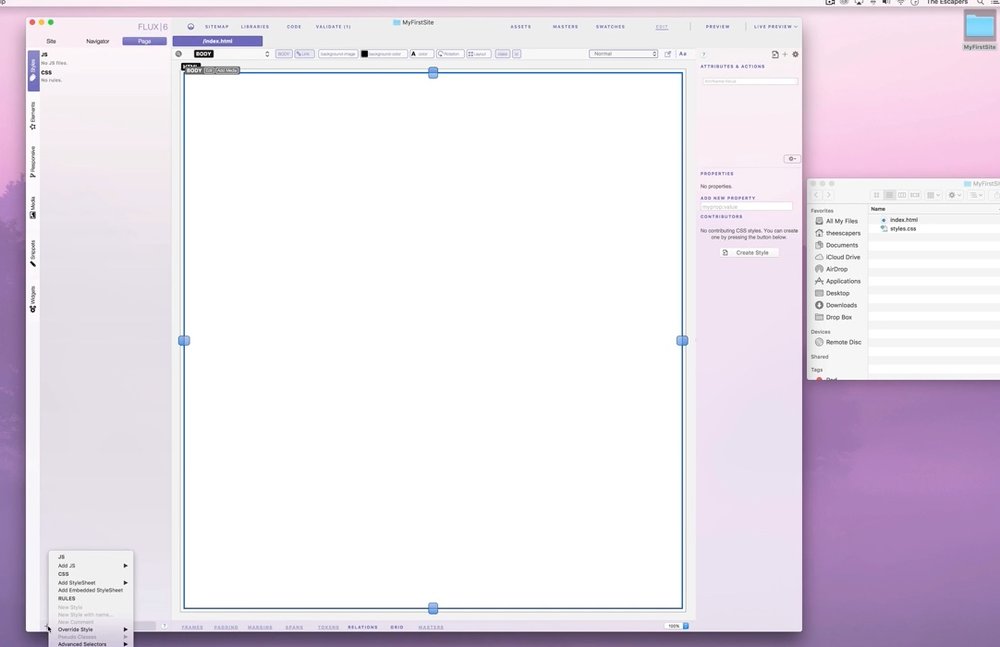The image size is (1000, 647).
Task: Toggle FRAMES overlay
Action: click(x=192, y=627)
